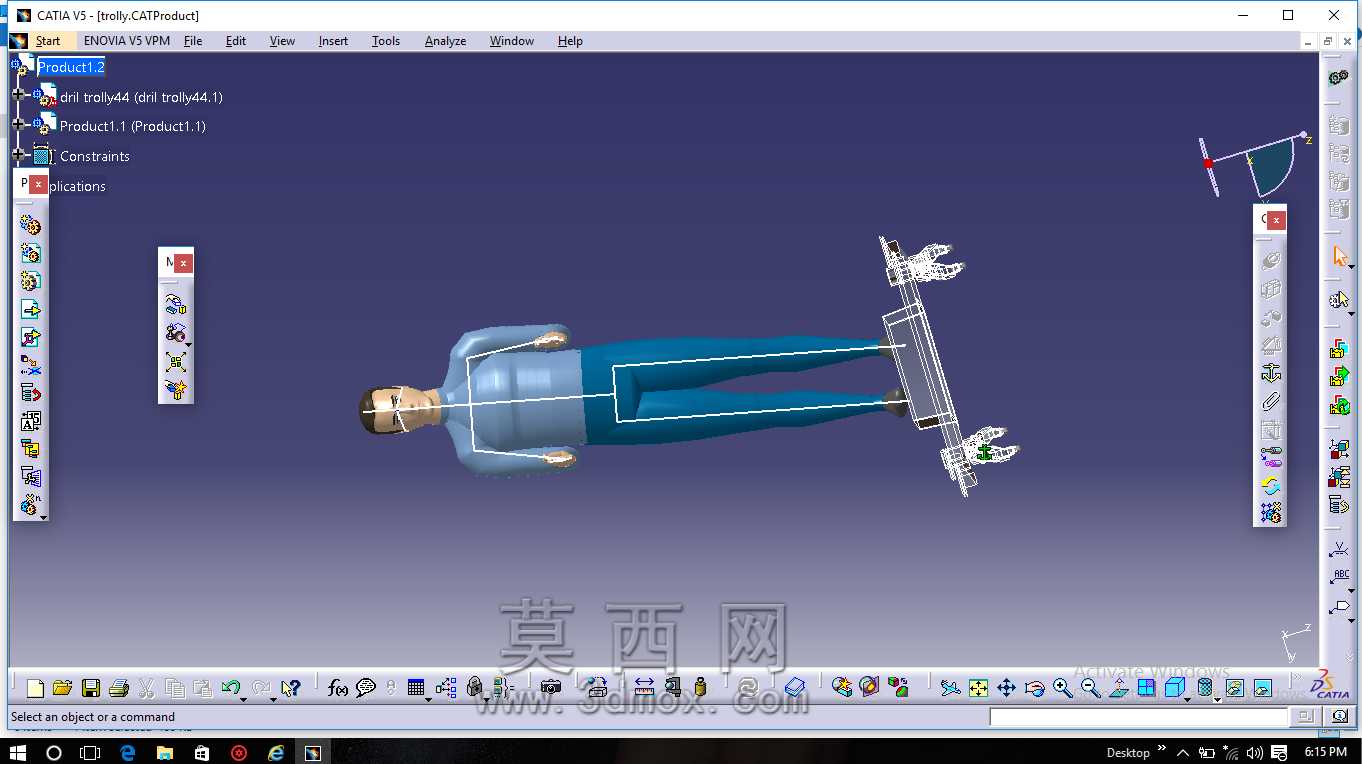Viewport: 1362px width, 764px height.
Task: Print using the printer icon
Action: (119, 688)
